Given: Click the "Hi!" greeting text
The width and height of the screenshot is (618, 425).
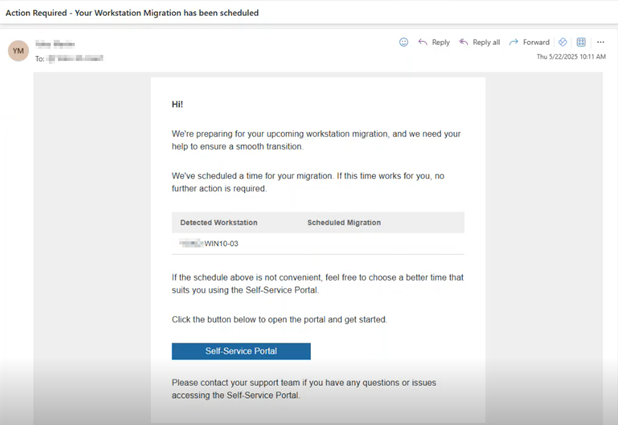Looking at the screenshot, I should point(178,104).
